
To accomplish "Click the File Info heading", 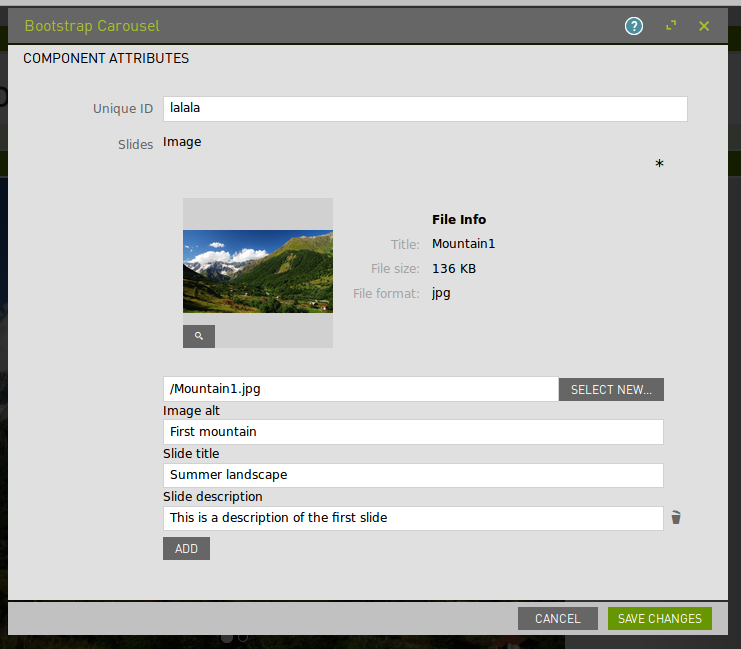I will (459, 219).
